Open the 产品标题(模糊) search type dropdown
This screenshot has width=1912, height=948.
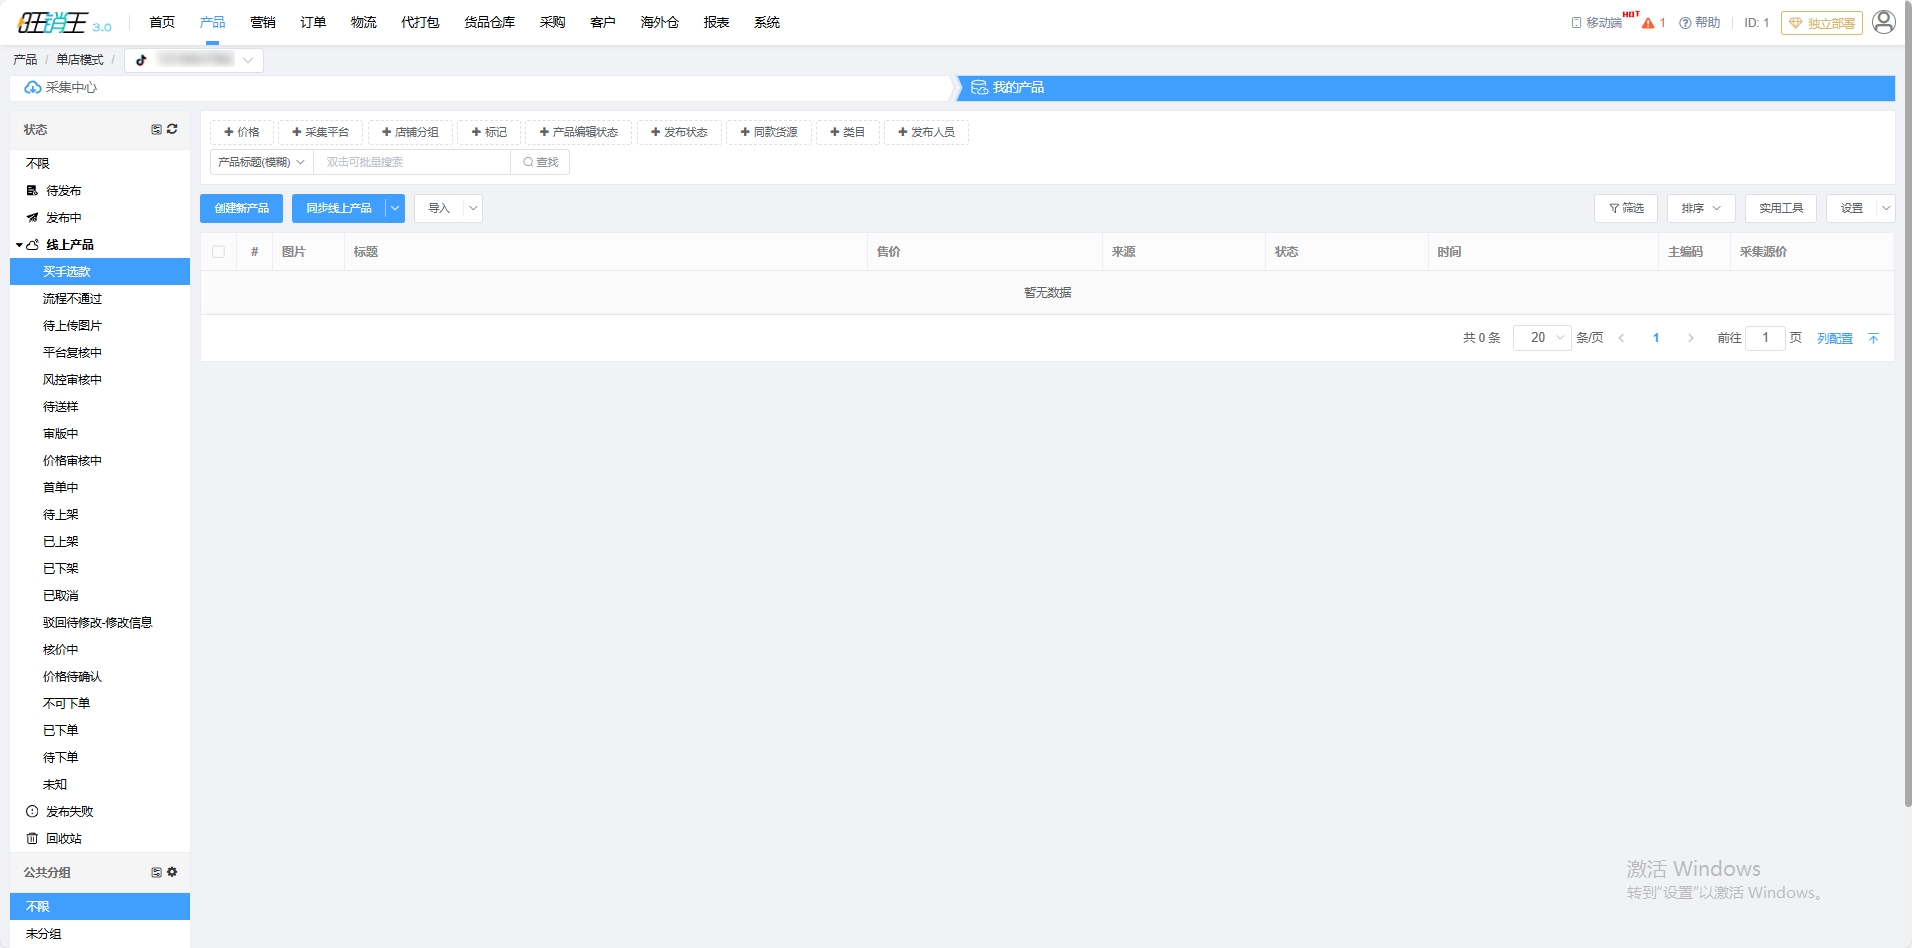pyautogui.click(x=261, y=162)
